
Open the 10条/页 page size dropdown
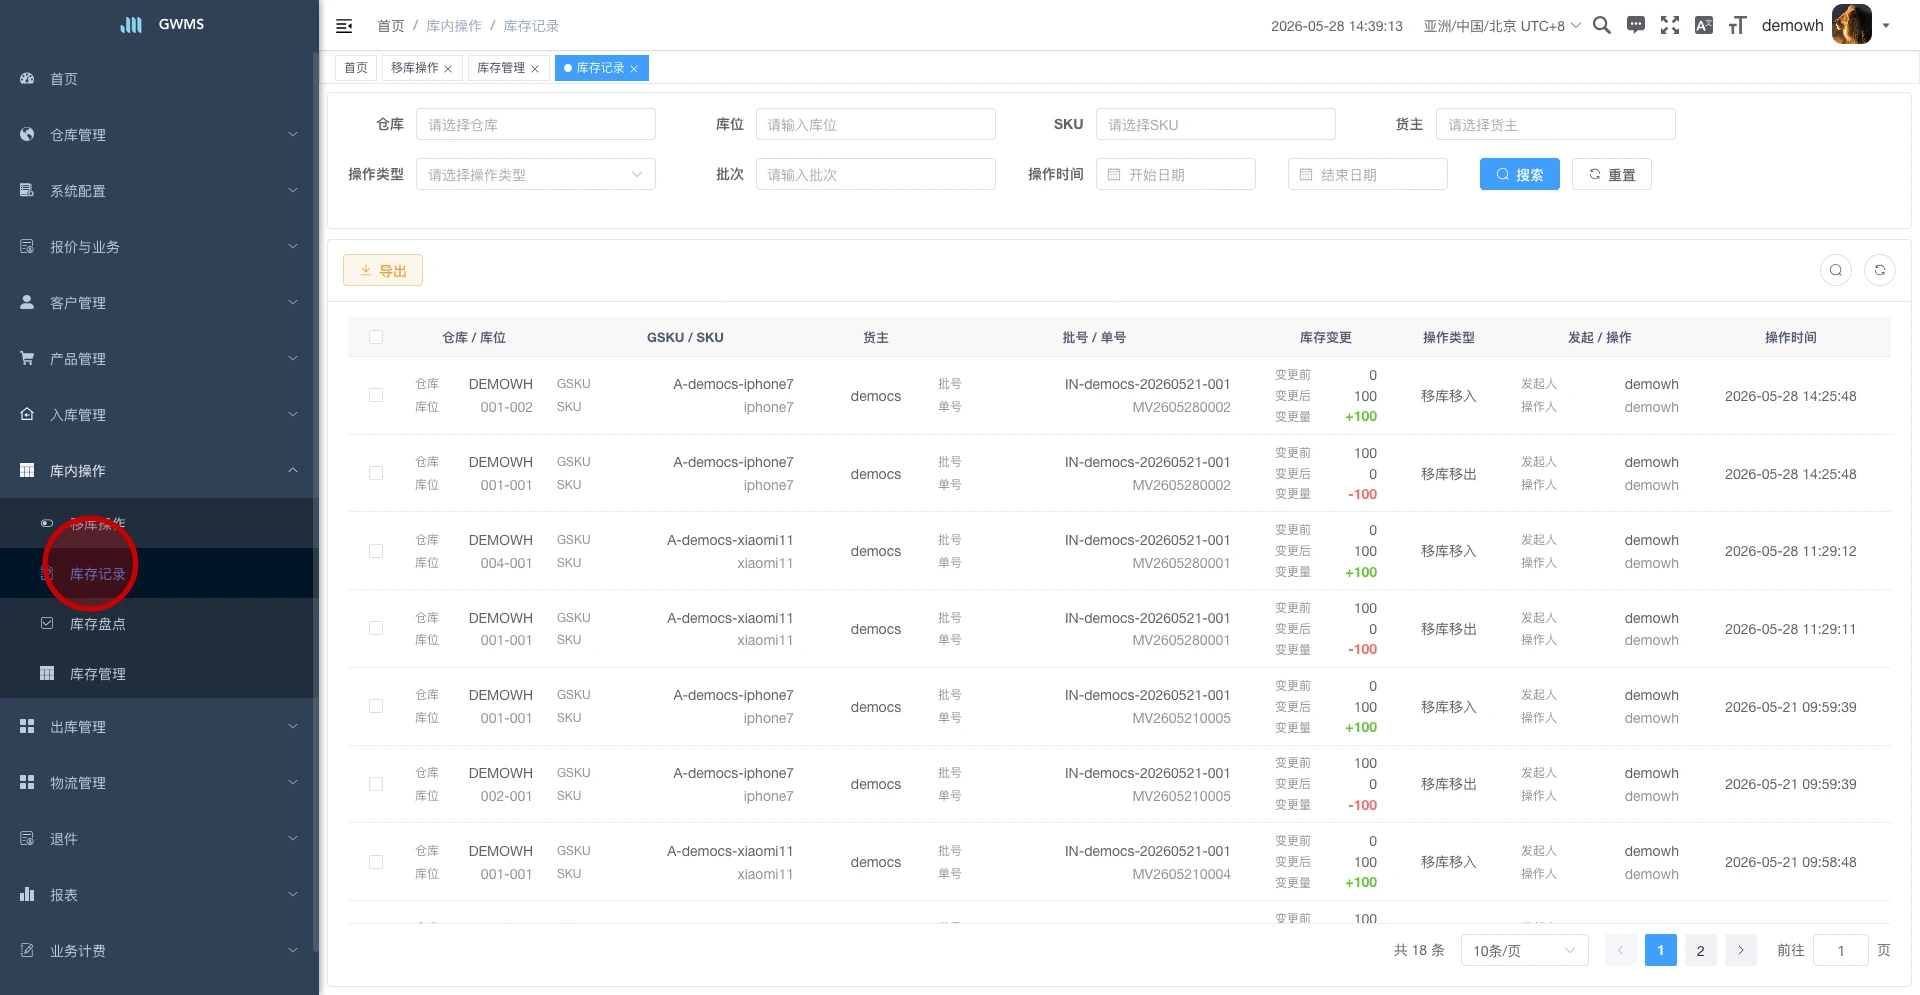coord(1525,950)
